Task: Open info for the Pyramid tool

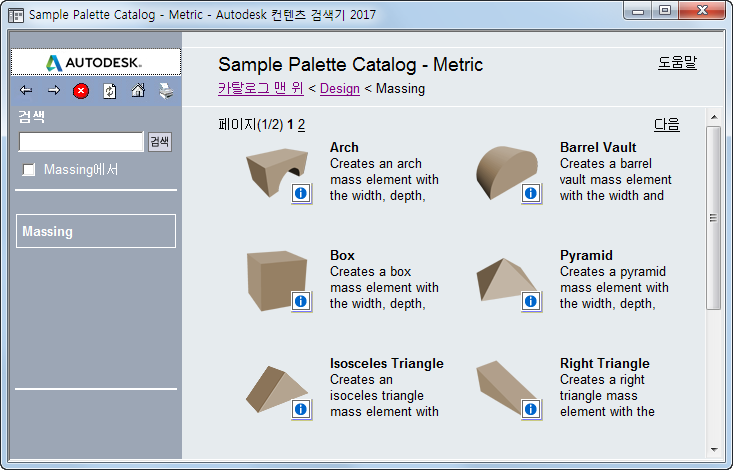Action: click(x=531, y=301)
